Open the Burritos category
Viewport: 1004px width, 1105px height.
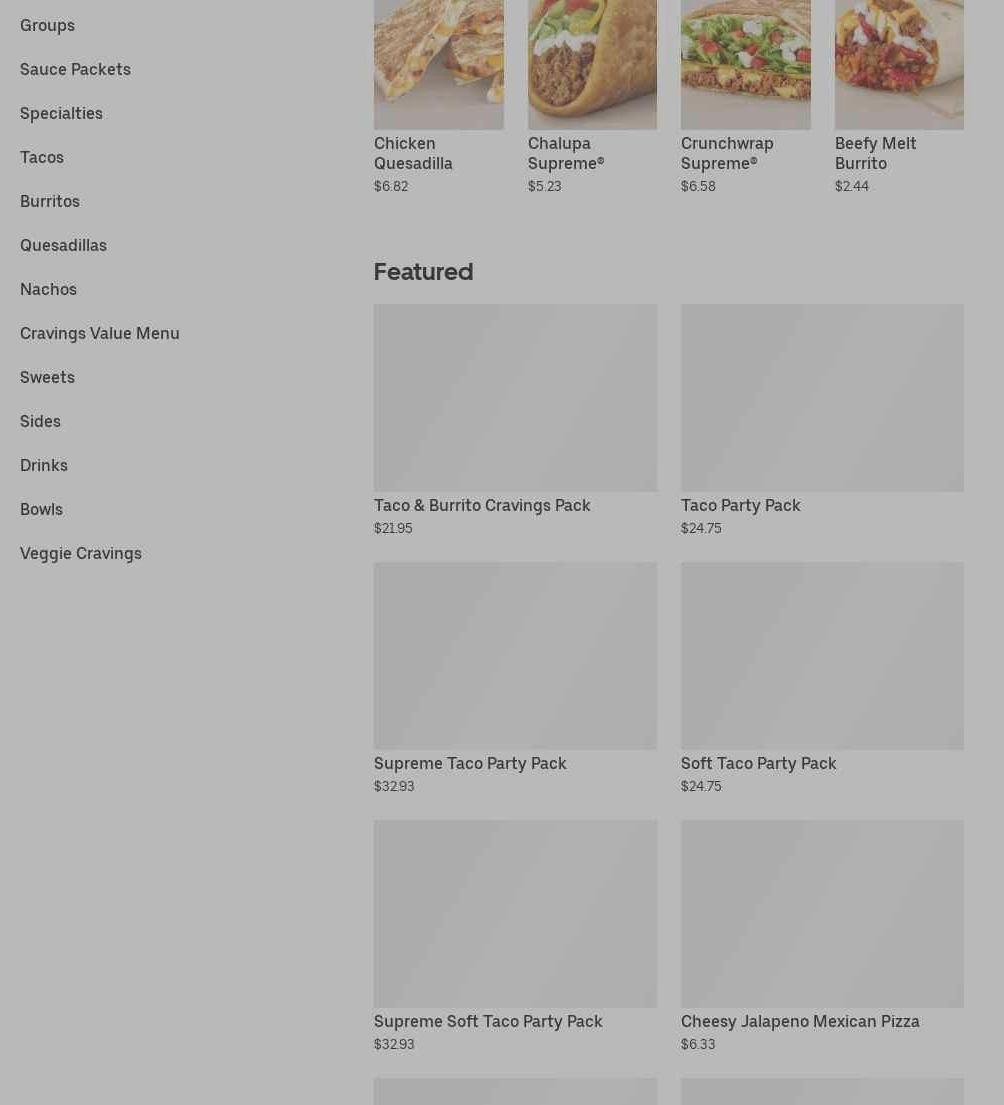pyautogui.click(x=50, y=202)
